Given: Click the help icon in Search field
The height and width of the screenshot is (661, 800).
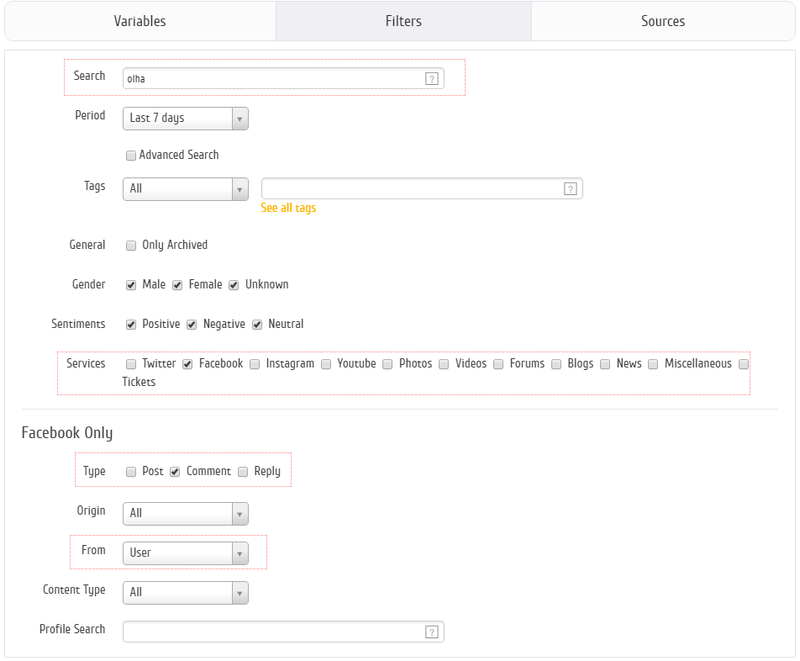Looking at the screenshot, I should [x=432, y=78].
